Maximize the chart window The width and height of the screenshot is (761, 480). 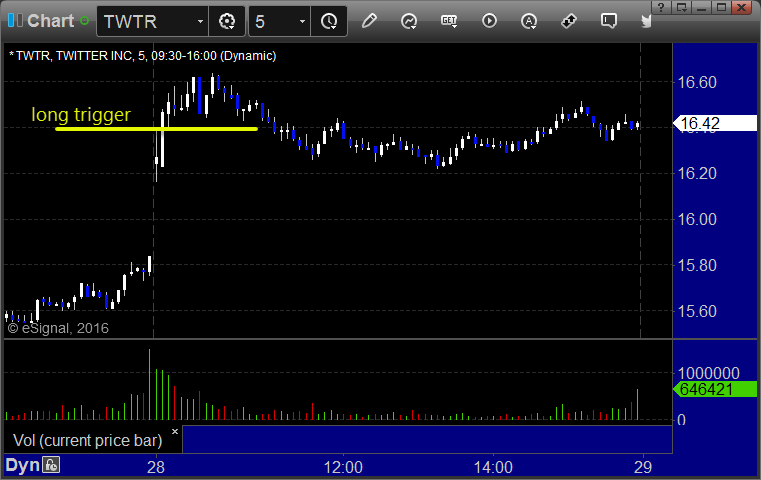pyautogui.click(x=722, y=7)
